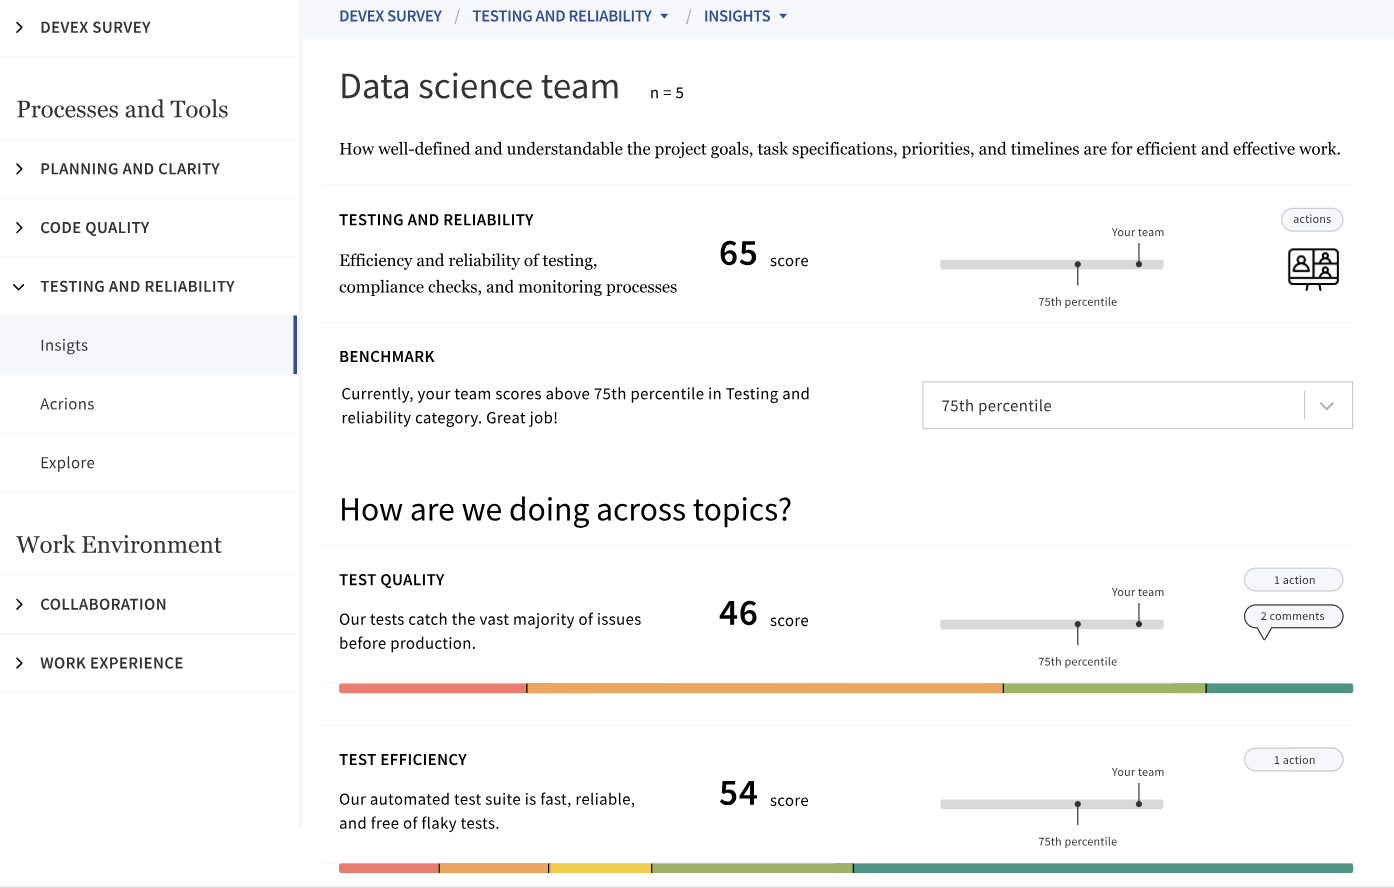Expand the Collaboration section

tap(19, 605)
